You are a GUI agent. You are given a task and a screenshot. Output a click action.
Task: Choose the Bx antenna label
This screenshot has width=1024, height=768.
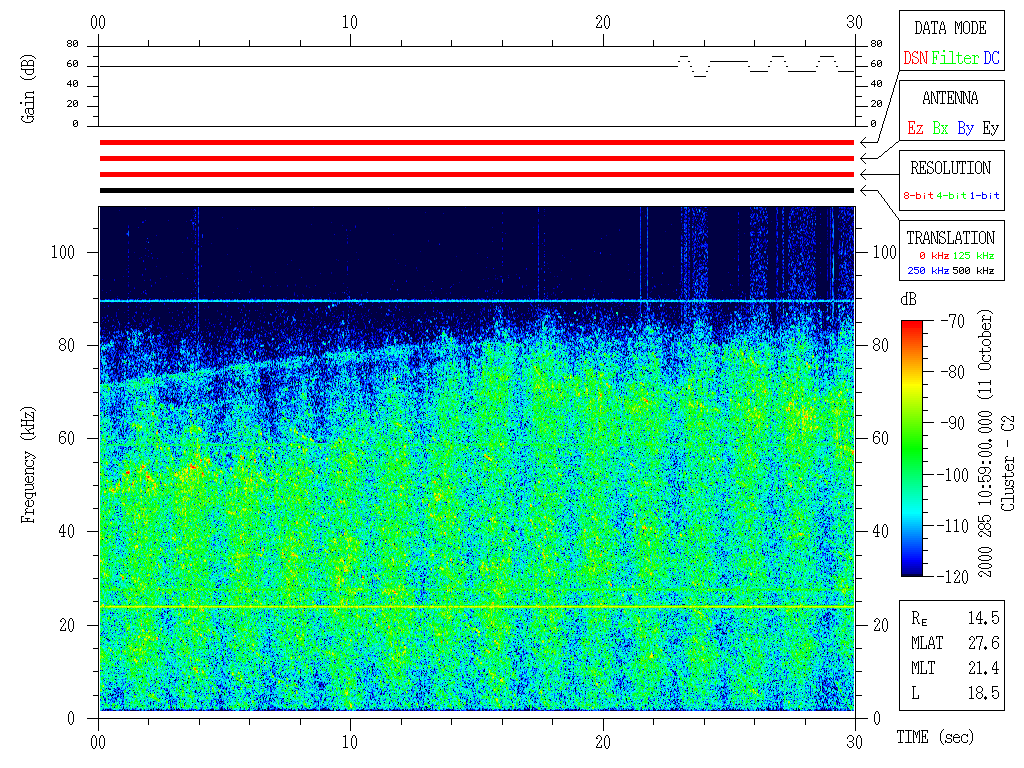[x=940, y=128]
